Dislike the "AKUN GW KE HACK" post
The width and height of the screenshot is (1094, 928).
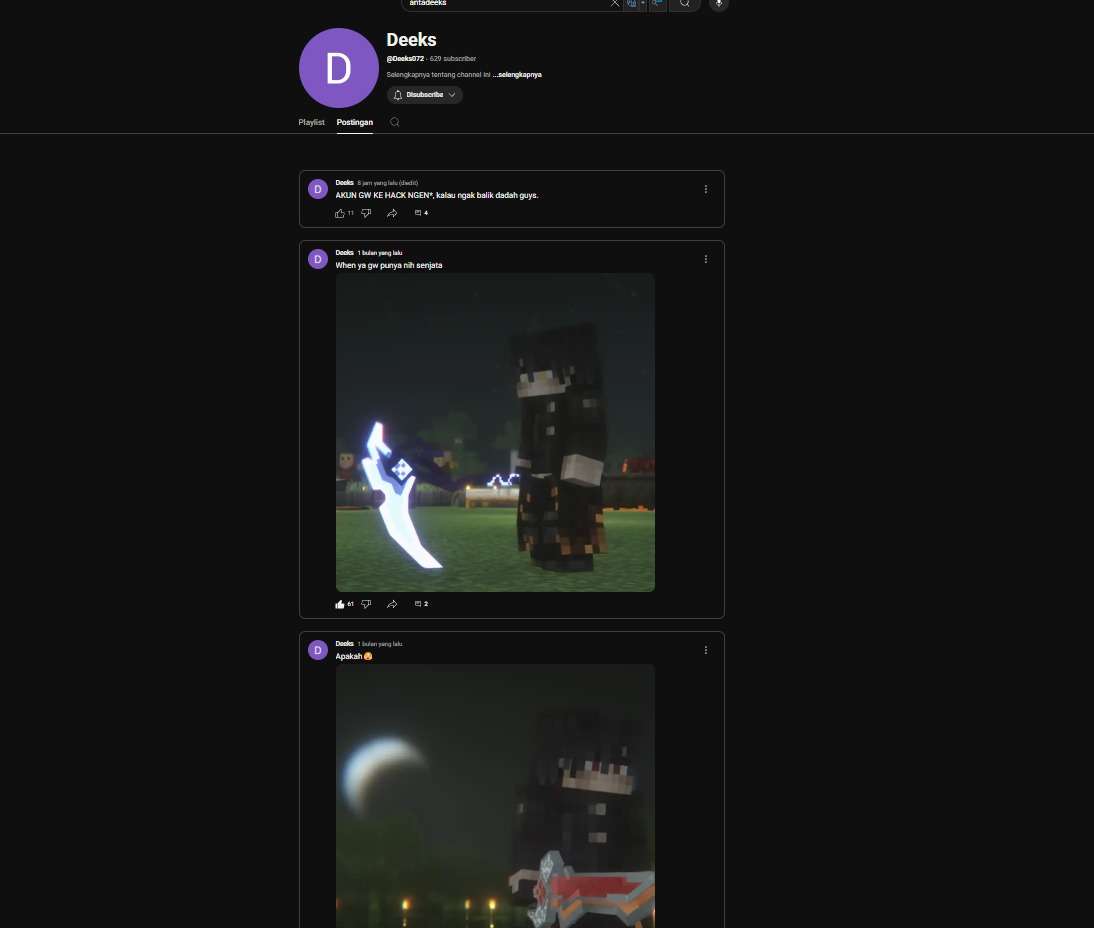[366, 214]
